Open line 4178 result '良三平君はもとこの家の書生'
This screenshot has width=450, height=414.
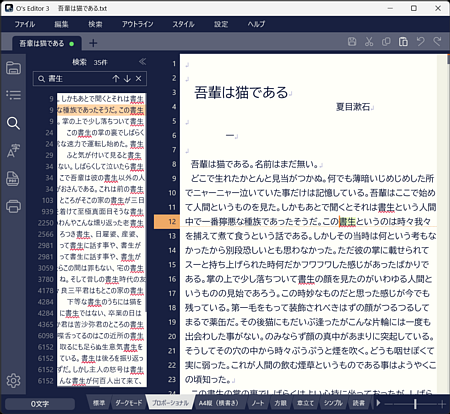coord(102,291)
